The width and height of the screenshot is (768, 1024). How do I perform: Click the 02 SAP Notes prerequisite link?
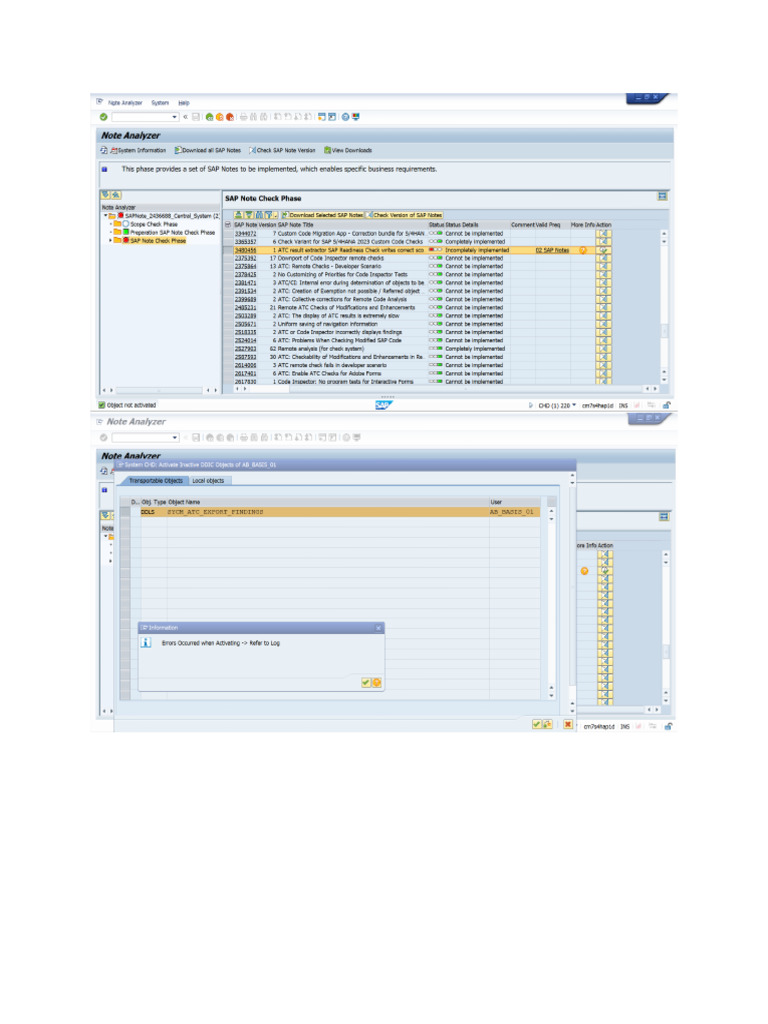pos(552,250)
